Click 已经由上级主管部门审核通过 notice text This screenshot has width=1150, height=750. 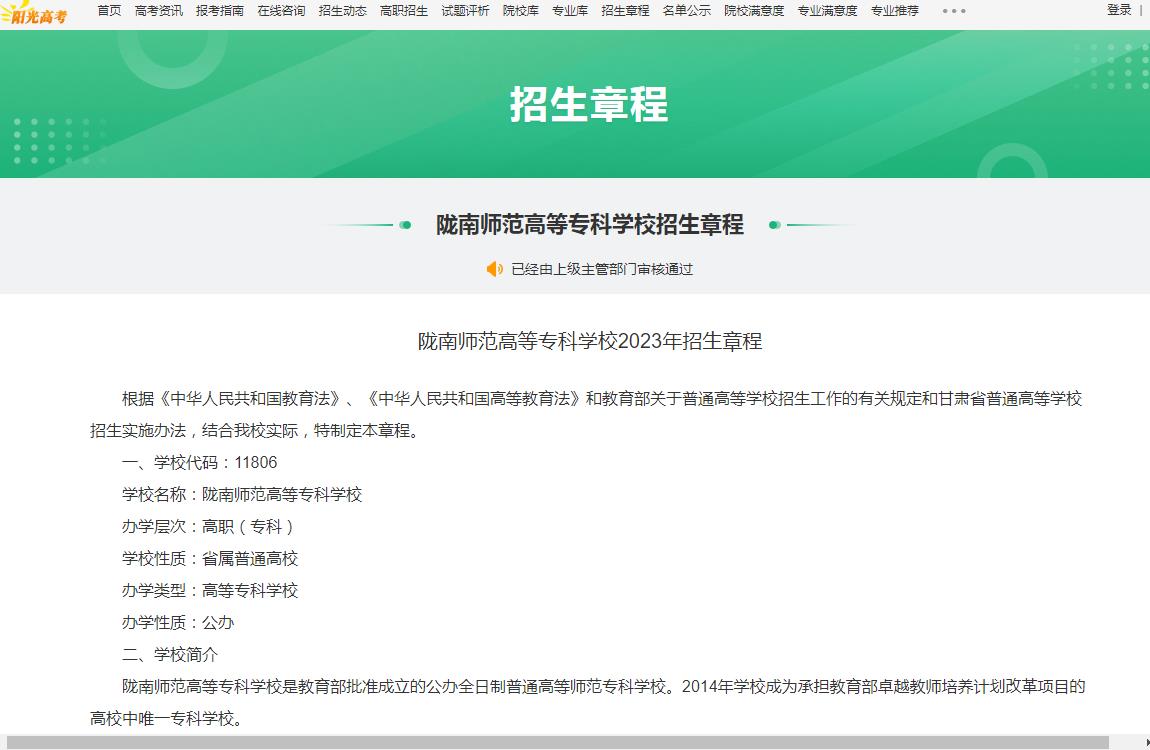pos(602,269)
